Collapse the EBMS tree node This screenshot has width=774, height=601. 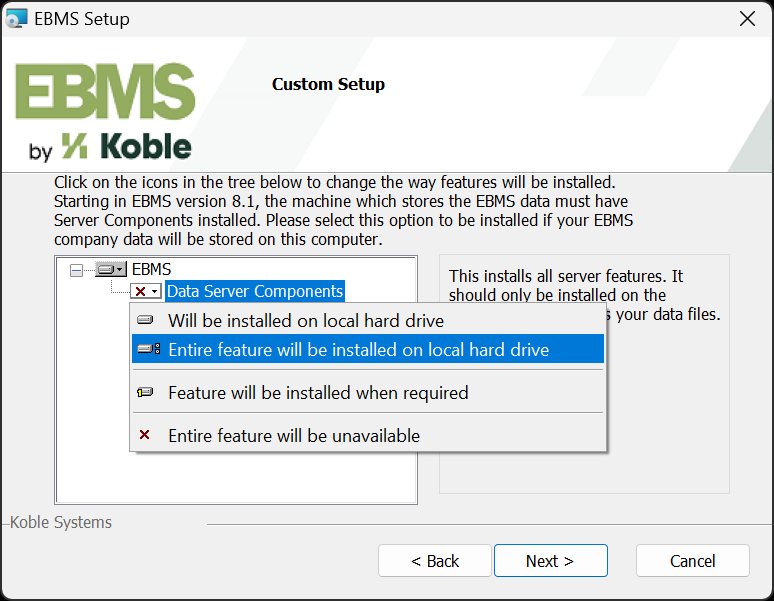pyautogui.click(x=76, y=270)
